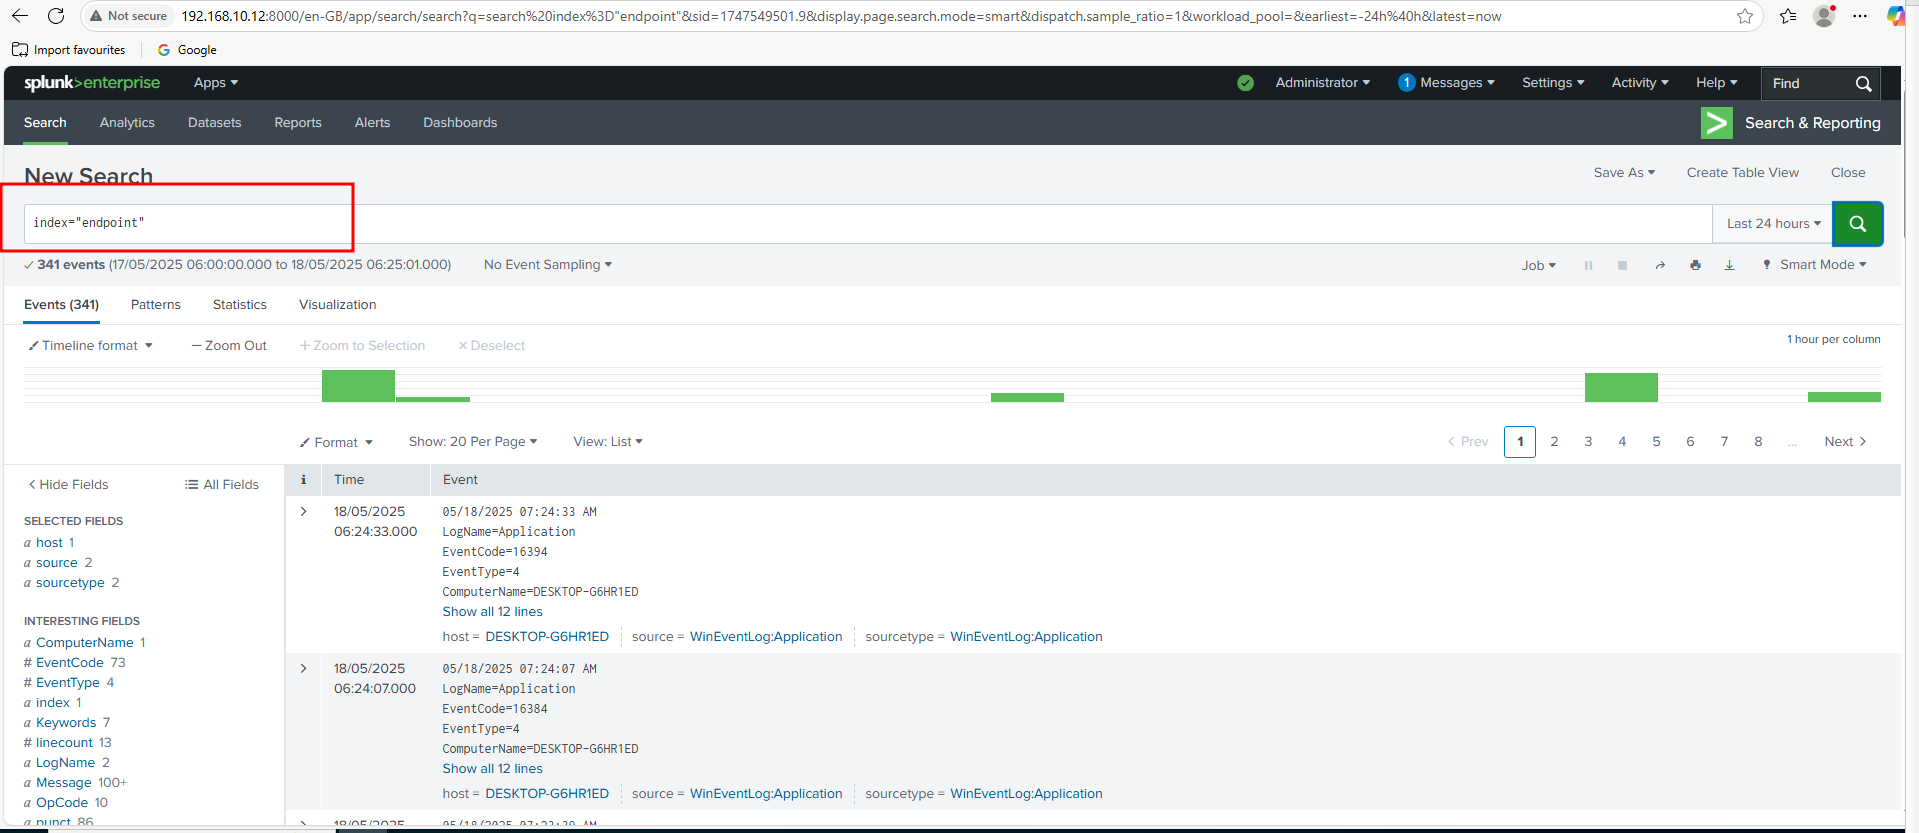
Task: Open the Job dropdown
Action: pyautogui.click(x=1538, y=266)
